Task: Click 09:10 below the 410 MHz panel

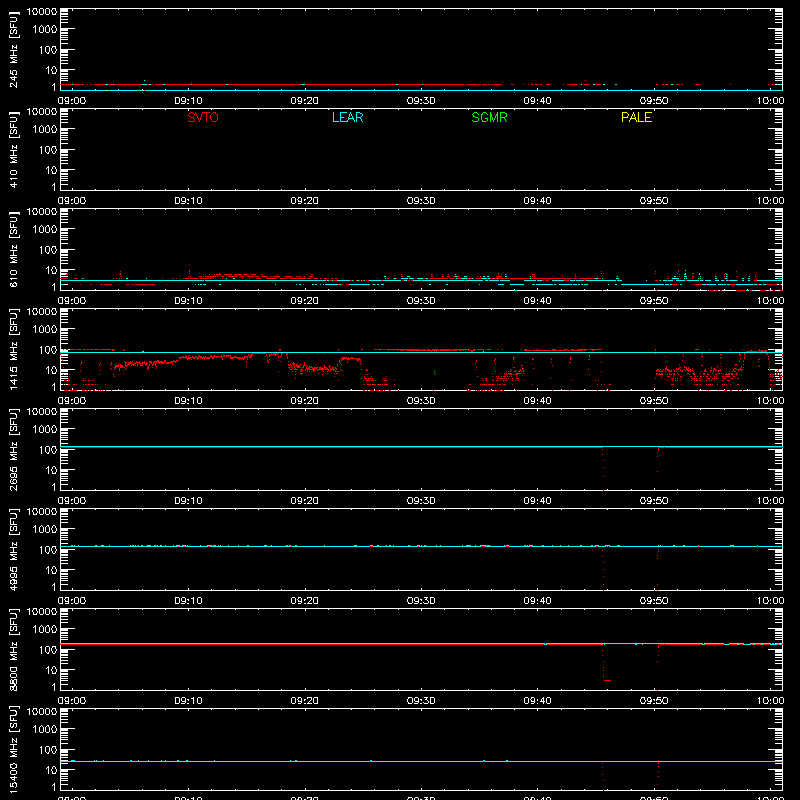Action: point(188,201)
